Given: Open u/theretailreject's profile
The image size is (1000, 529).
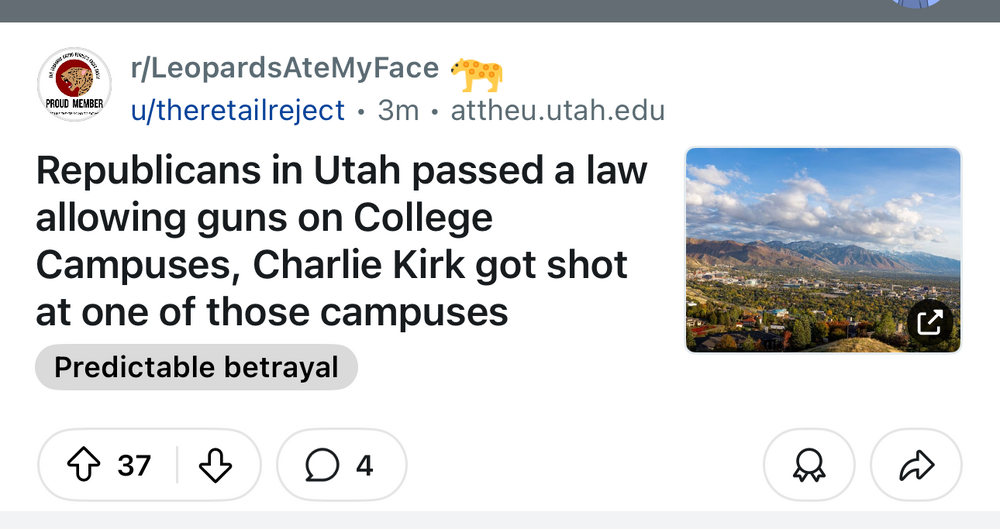Looking at the screenshot, I should 238,110.
